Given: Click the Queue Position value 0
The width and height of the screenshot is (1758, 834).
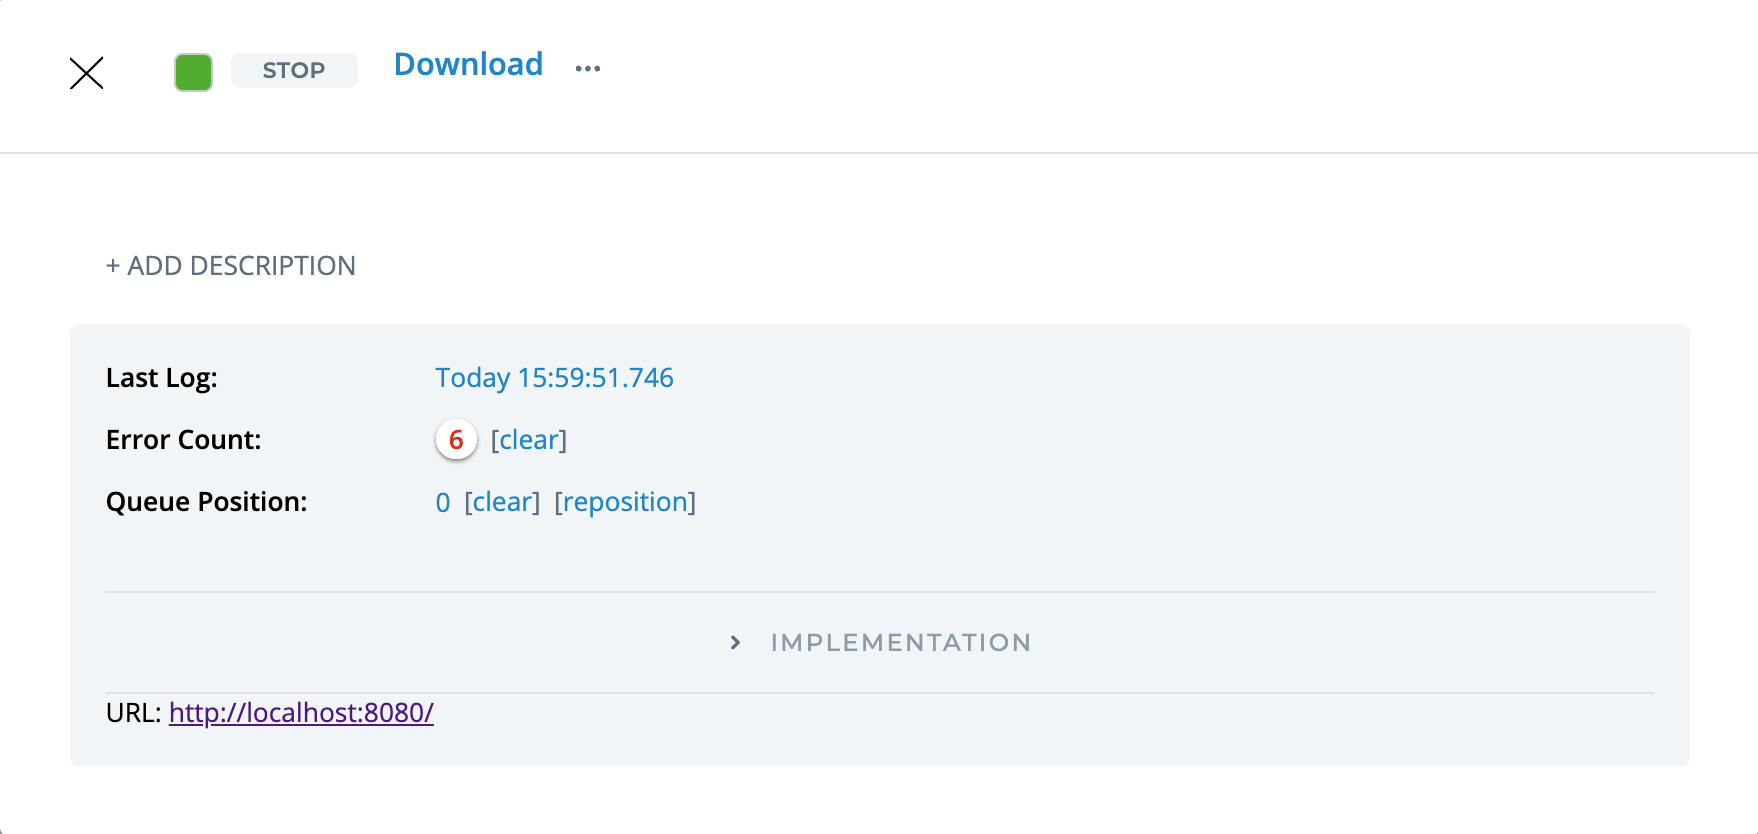Looking at the screenshot, I should 443,502.
